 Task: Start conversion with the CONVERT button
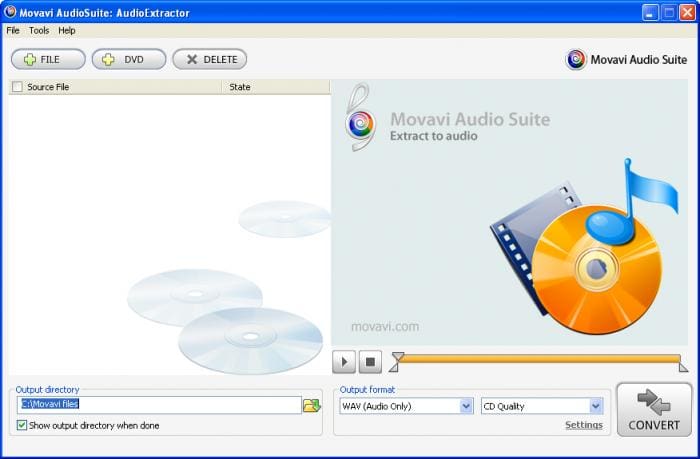point(654,410)
